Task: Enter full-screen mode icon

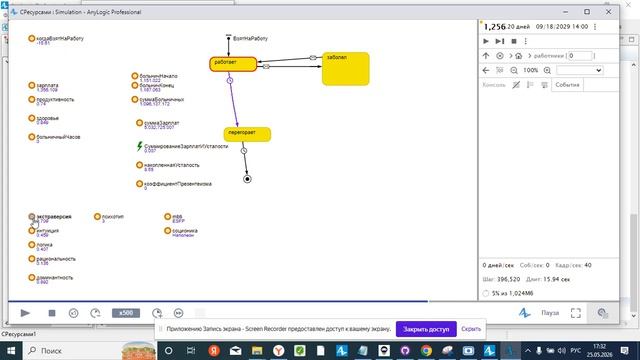Action: (576, 313)
